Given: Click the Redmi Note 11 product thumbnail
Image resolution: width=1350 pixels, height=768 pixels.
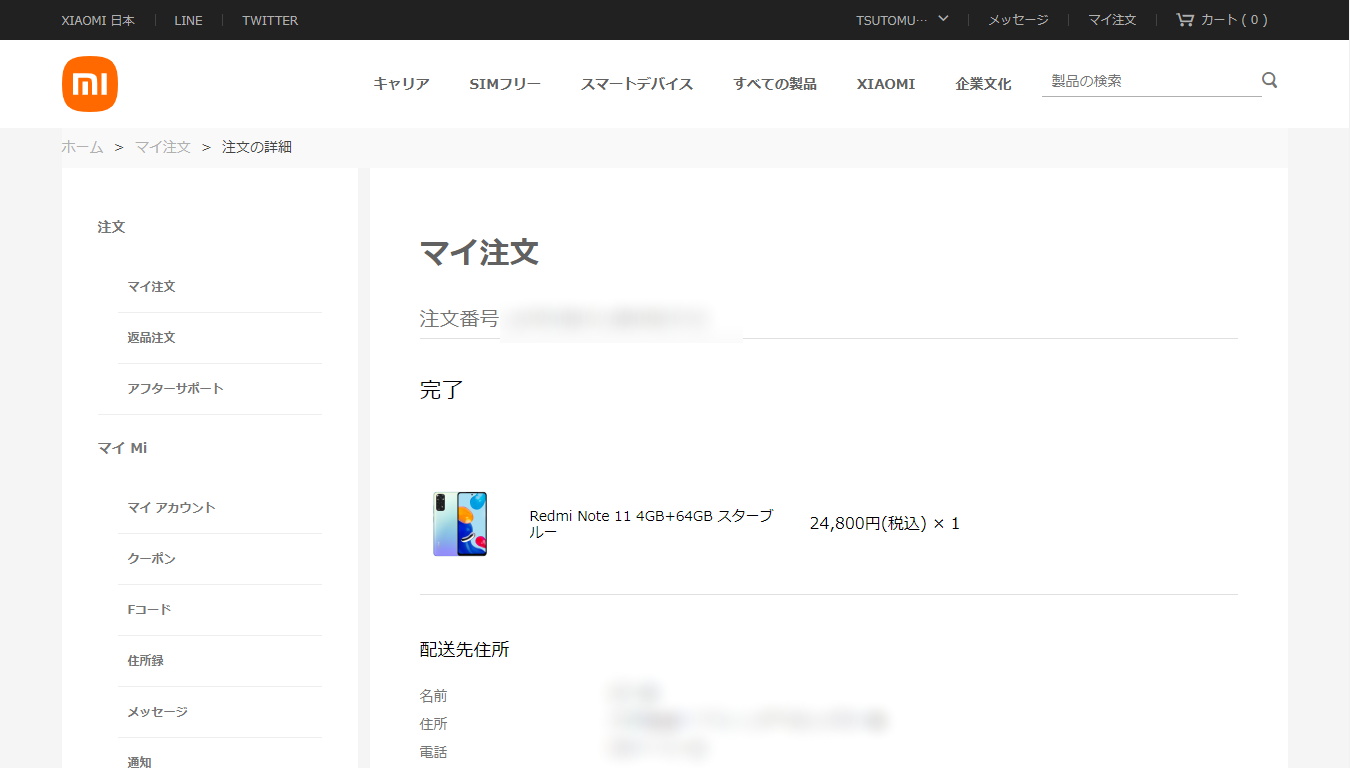Looking at the screenshot, I should [x=460, y=524].
